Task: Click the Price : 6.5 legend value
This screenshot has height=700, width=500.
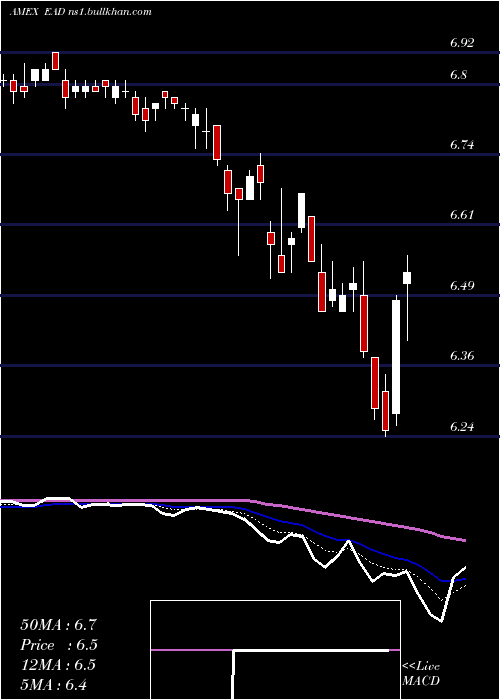Action: [59, 645]
